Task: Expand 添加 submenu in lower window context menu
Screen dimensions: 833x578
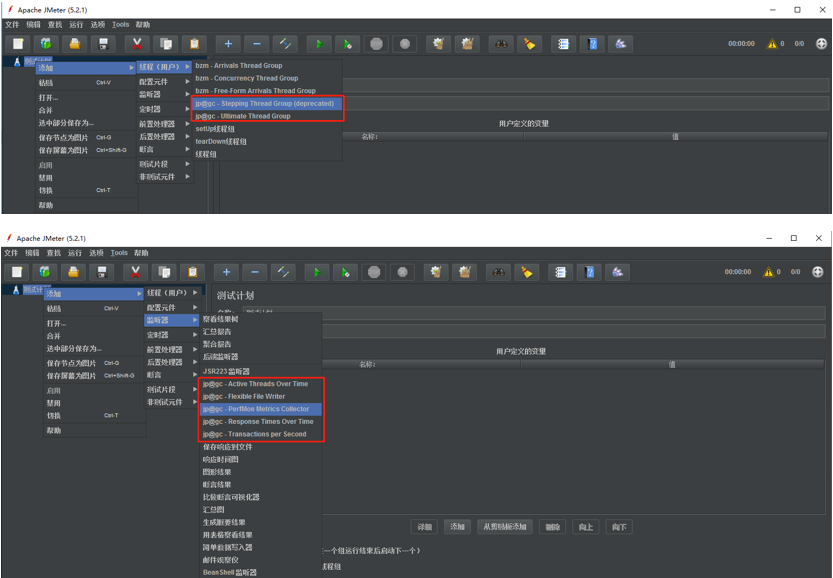Action: (94, 294)
